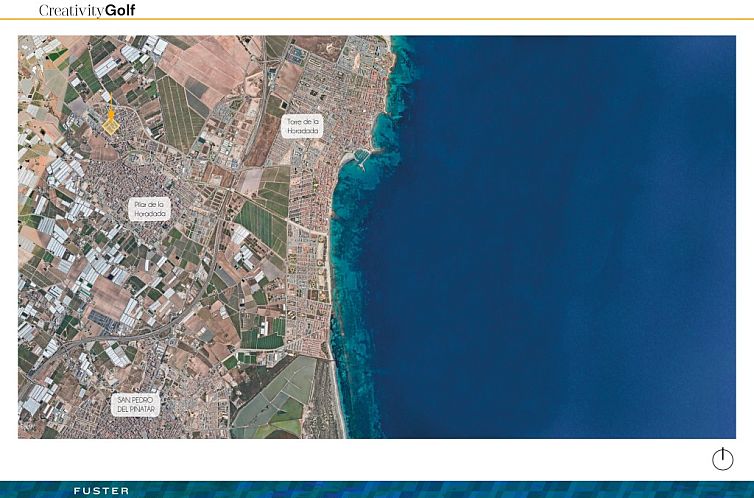Click the yellow highlighted plot under the pin
This screenshot has width=754, height=498.
point(110,126)
